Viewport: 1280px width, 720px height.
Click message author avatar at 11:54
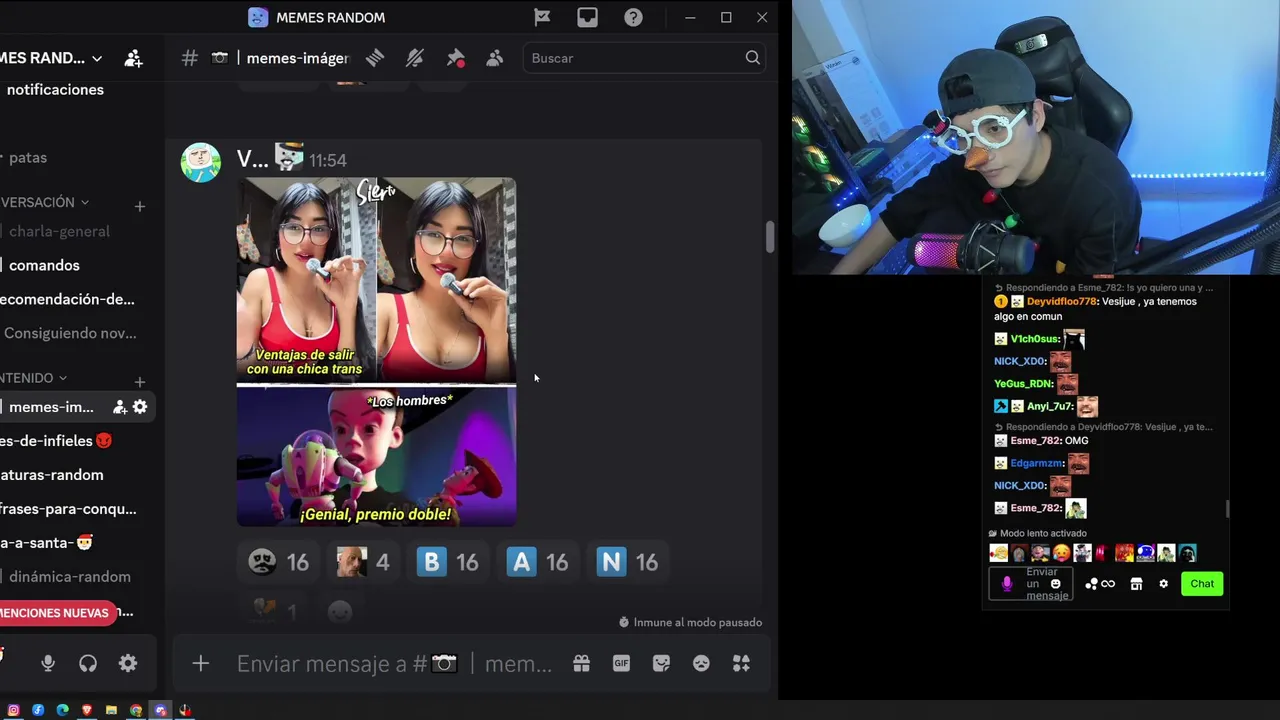pyautogui.click(x=200, y=161)
